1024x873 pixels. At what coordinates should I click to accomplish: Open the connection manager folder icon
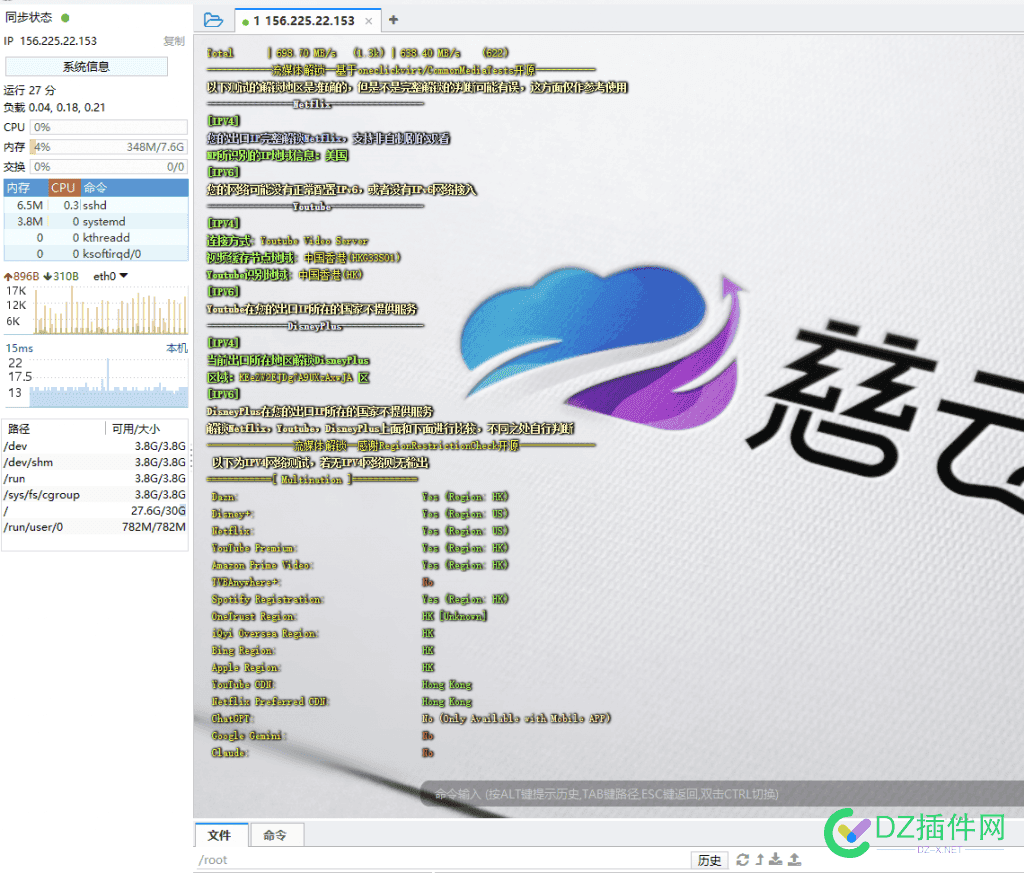click(x=213, y=20)
